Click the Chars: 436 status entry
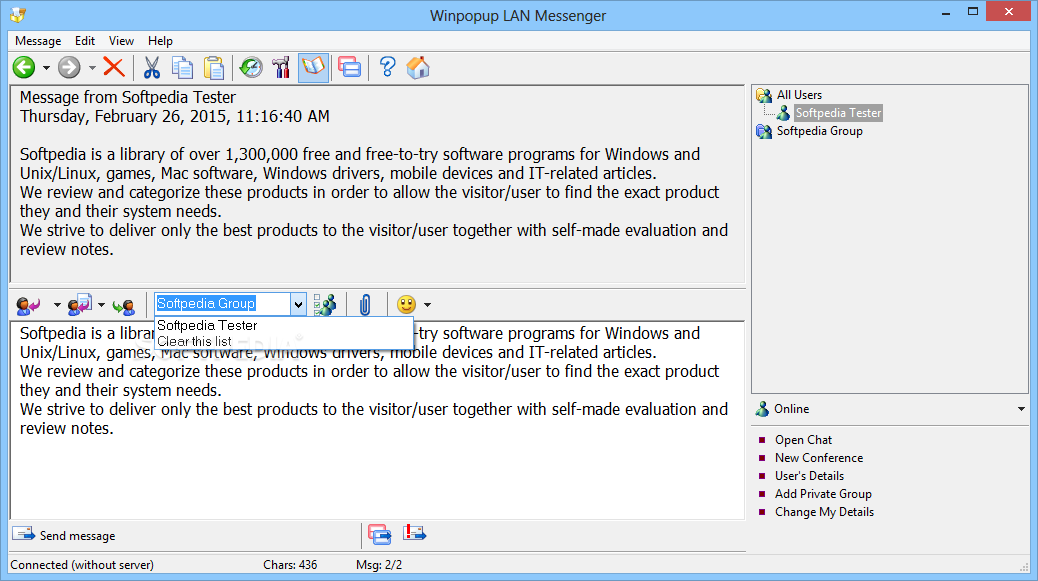The image size is (1038, 581). coord(290,565)
